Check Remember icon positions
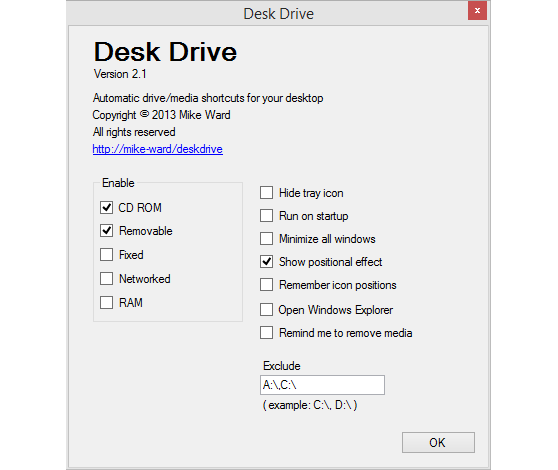The width and height of the screenshot is (558, 470). tap(267, 285)
